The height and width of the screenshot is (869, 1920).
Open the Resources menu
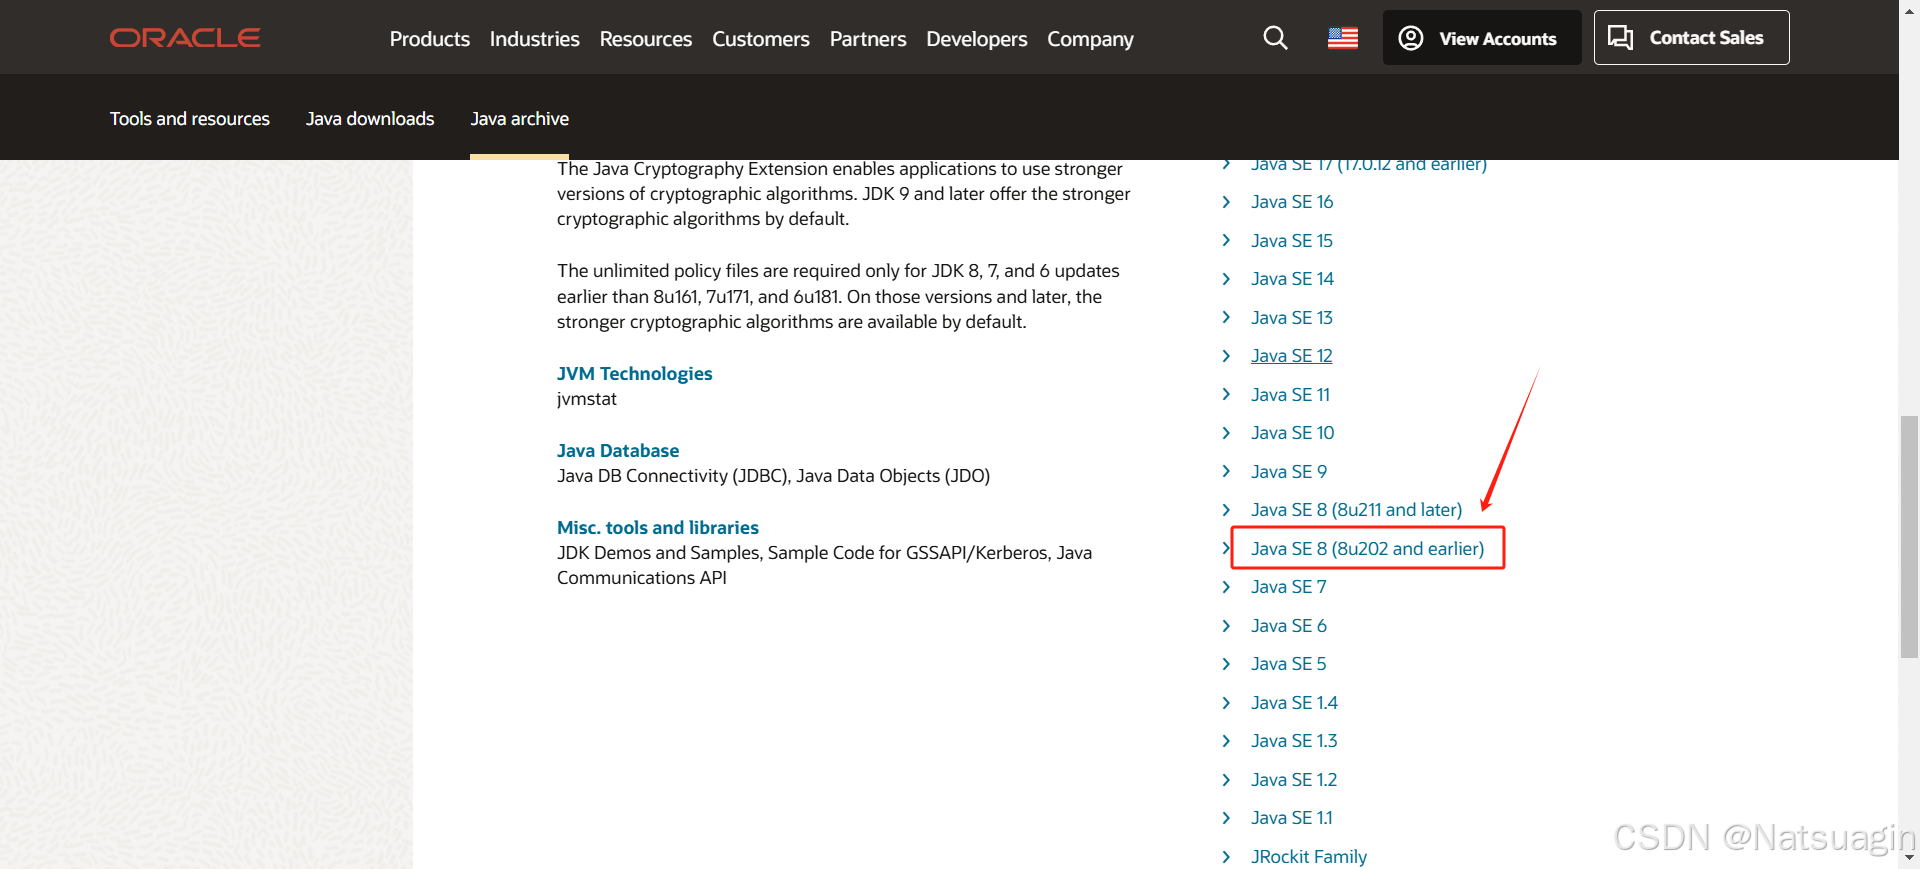click(x=646, y=39)
